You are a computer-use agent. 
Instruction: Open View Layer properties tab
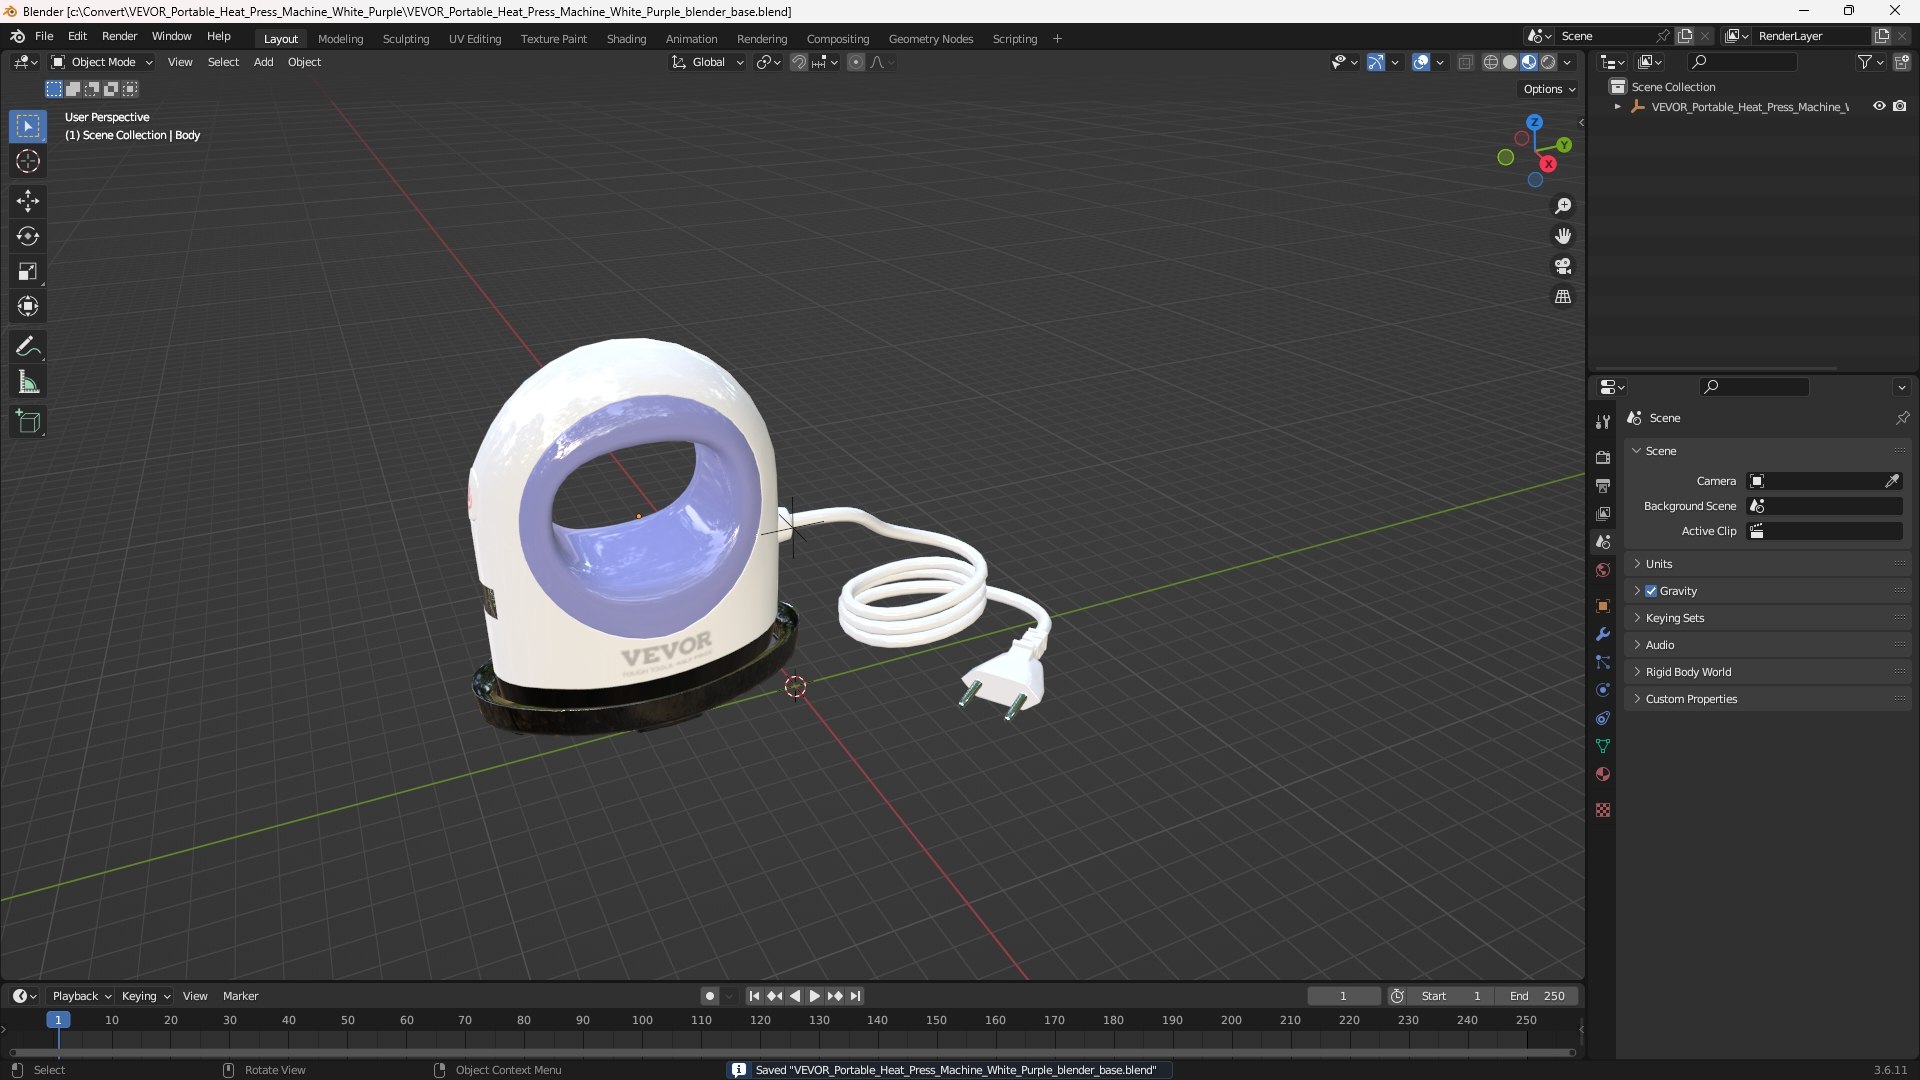[x=1603, y=513]
